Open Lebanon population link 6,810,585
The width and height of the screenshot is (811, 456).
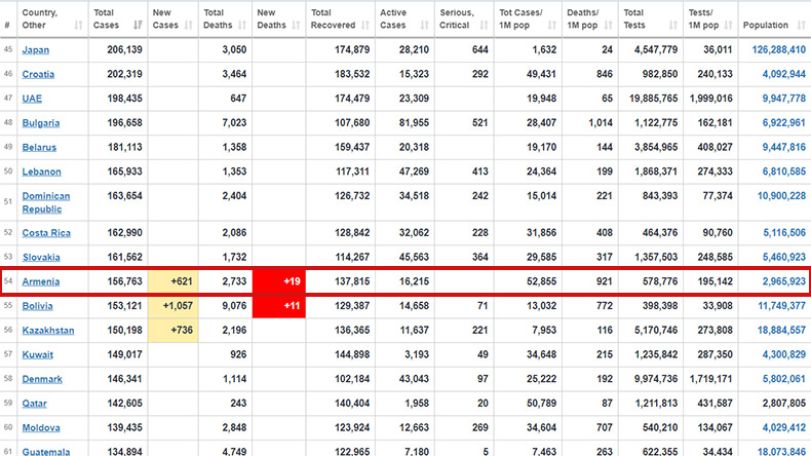(x=784, y=171)
